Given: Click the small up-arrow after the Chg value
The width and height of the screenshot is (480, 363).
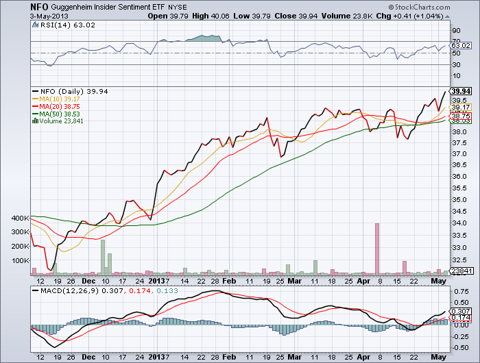Looking at the screenshot, I should [x=447, y=17].
